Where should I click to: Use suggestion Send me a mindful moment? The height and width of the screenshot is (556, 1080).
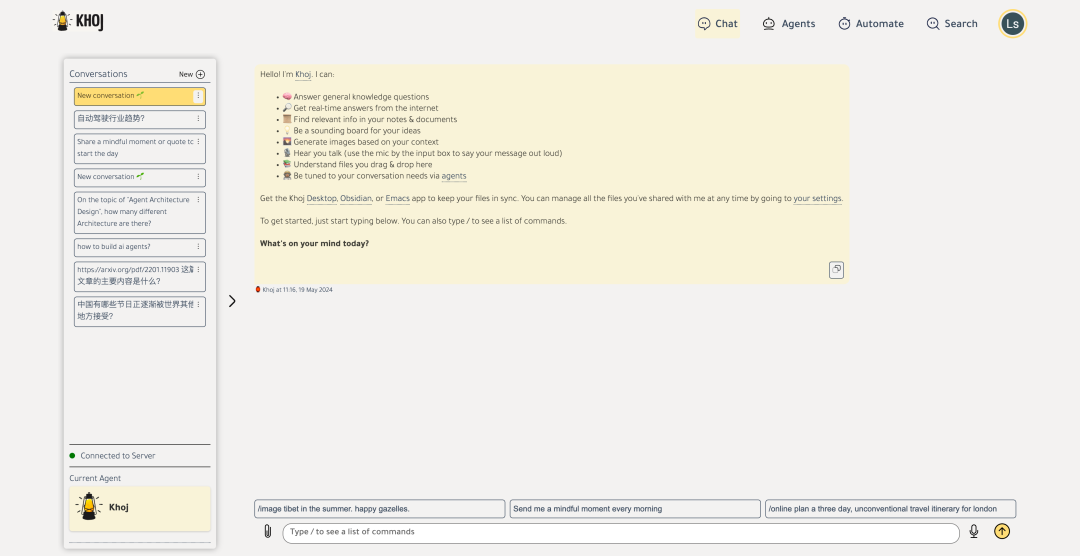[x=635, y=509]
